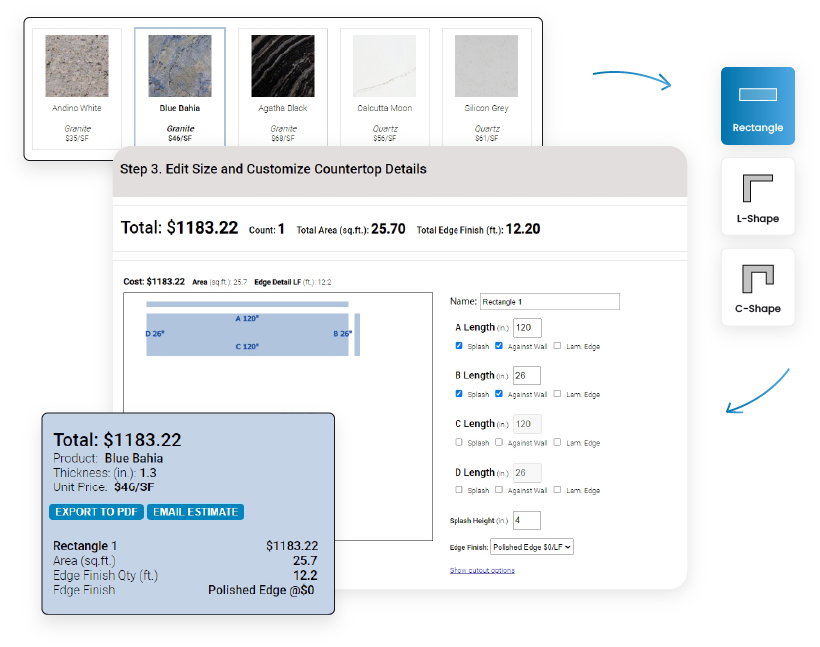The height and width of the screenshot is (647, 820).
Task: Pick the Andino White granite swatch
Action: [76, 64]
